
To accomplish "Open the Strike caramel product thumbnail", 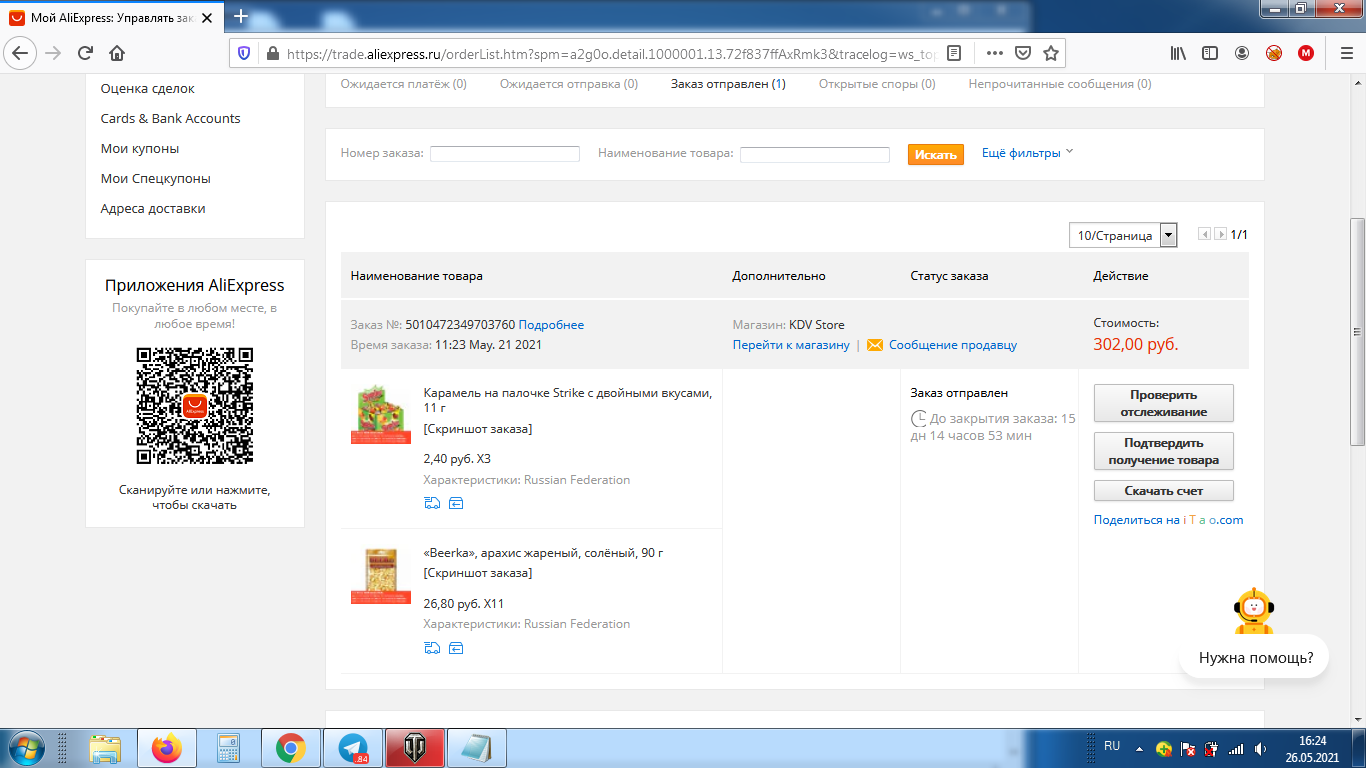I will (x=381, y=414).
